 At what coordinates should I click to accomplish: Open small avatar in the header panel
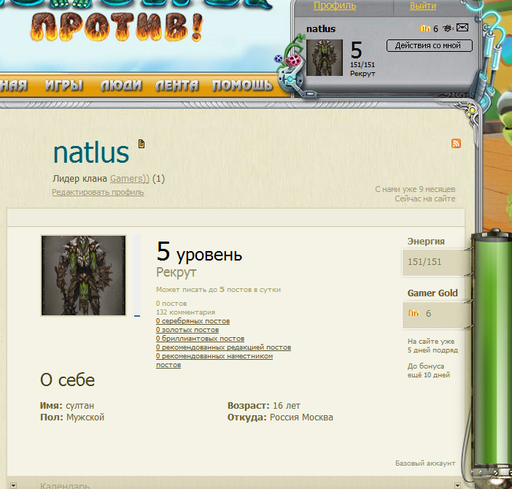coord(324,57)
